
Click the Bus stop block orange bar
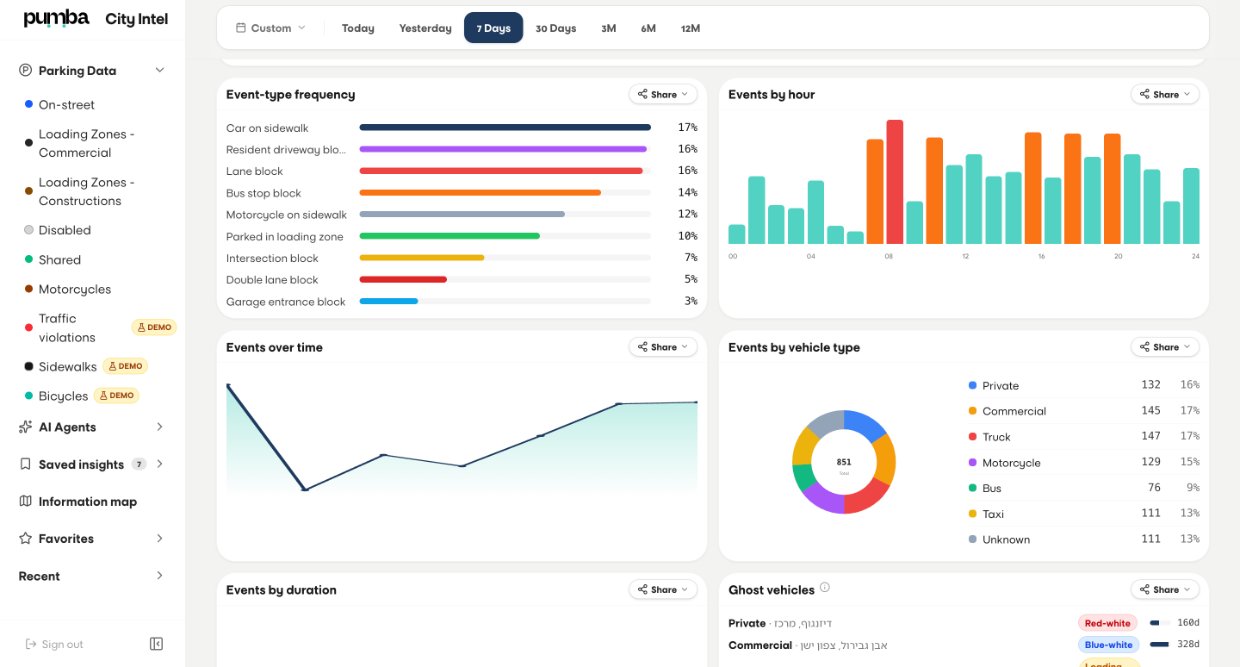pyautogui.click(x=480, y=192)
